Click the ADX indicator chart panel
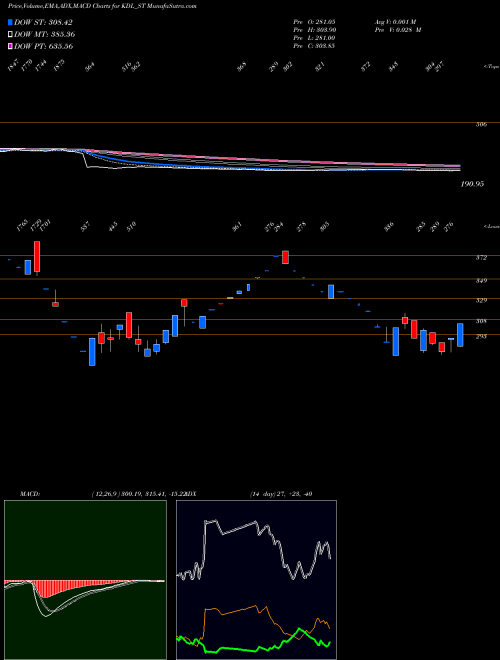Viewport: 500px width, 660px height. (x=256, y=580)
